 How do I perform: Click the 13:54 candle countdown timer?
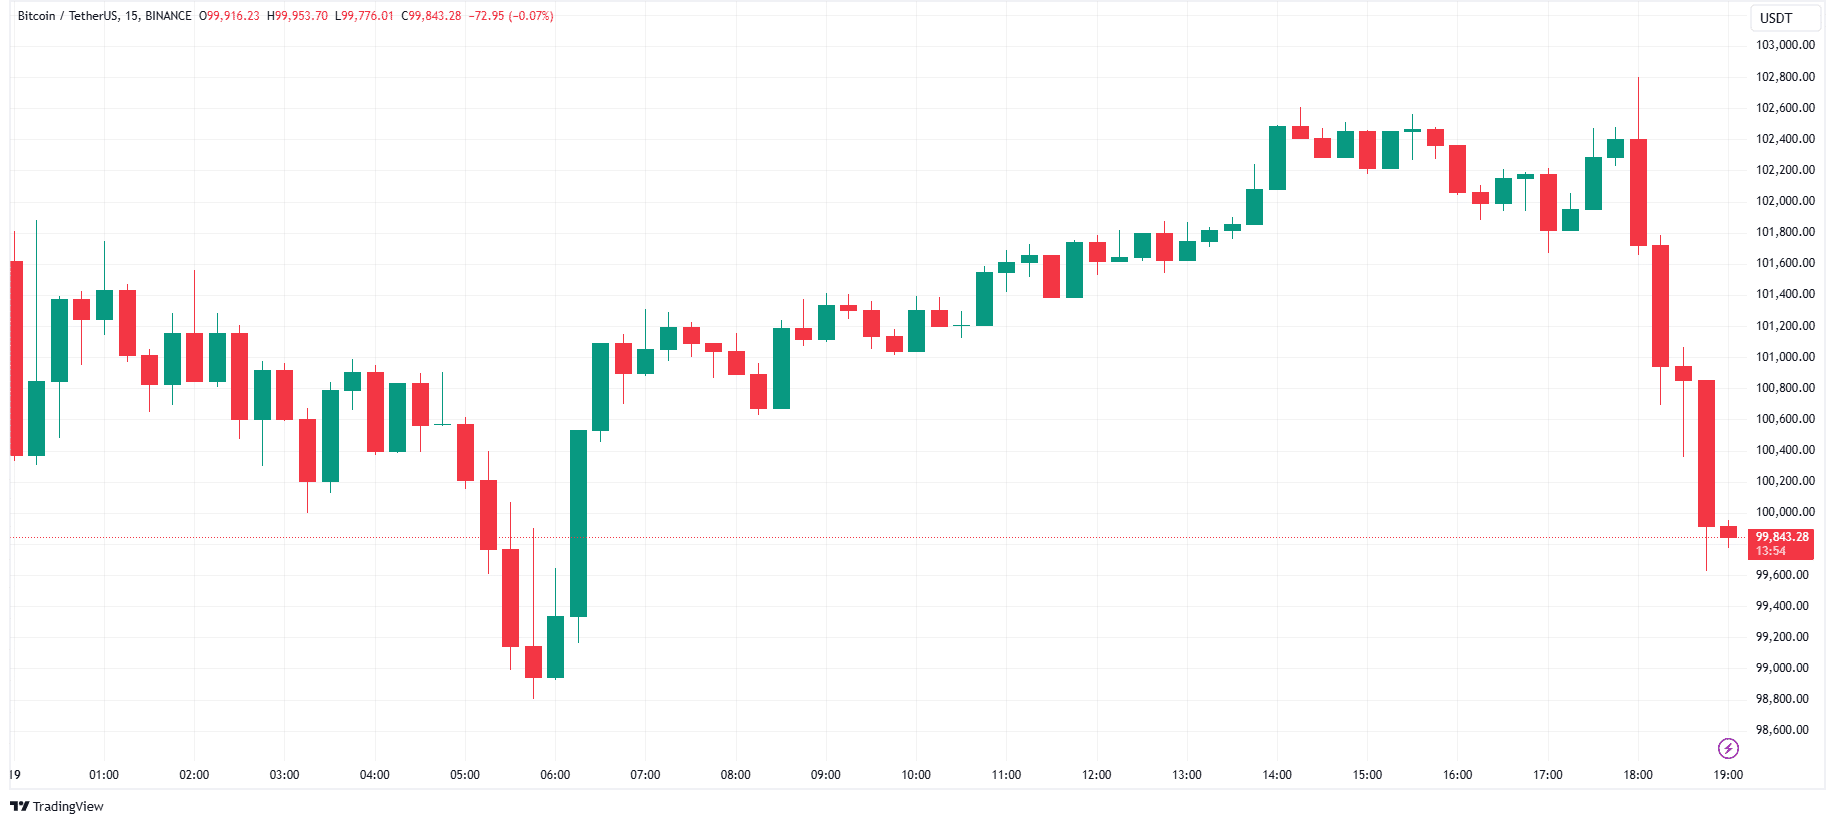1771,551
